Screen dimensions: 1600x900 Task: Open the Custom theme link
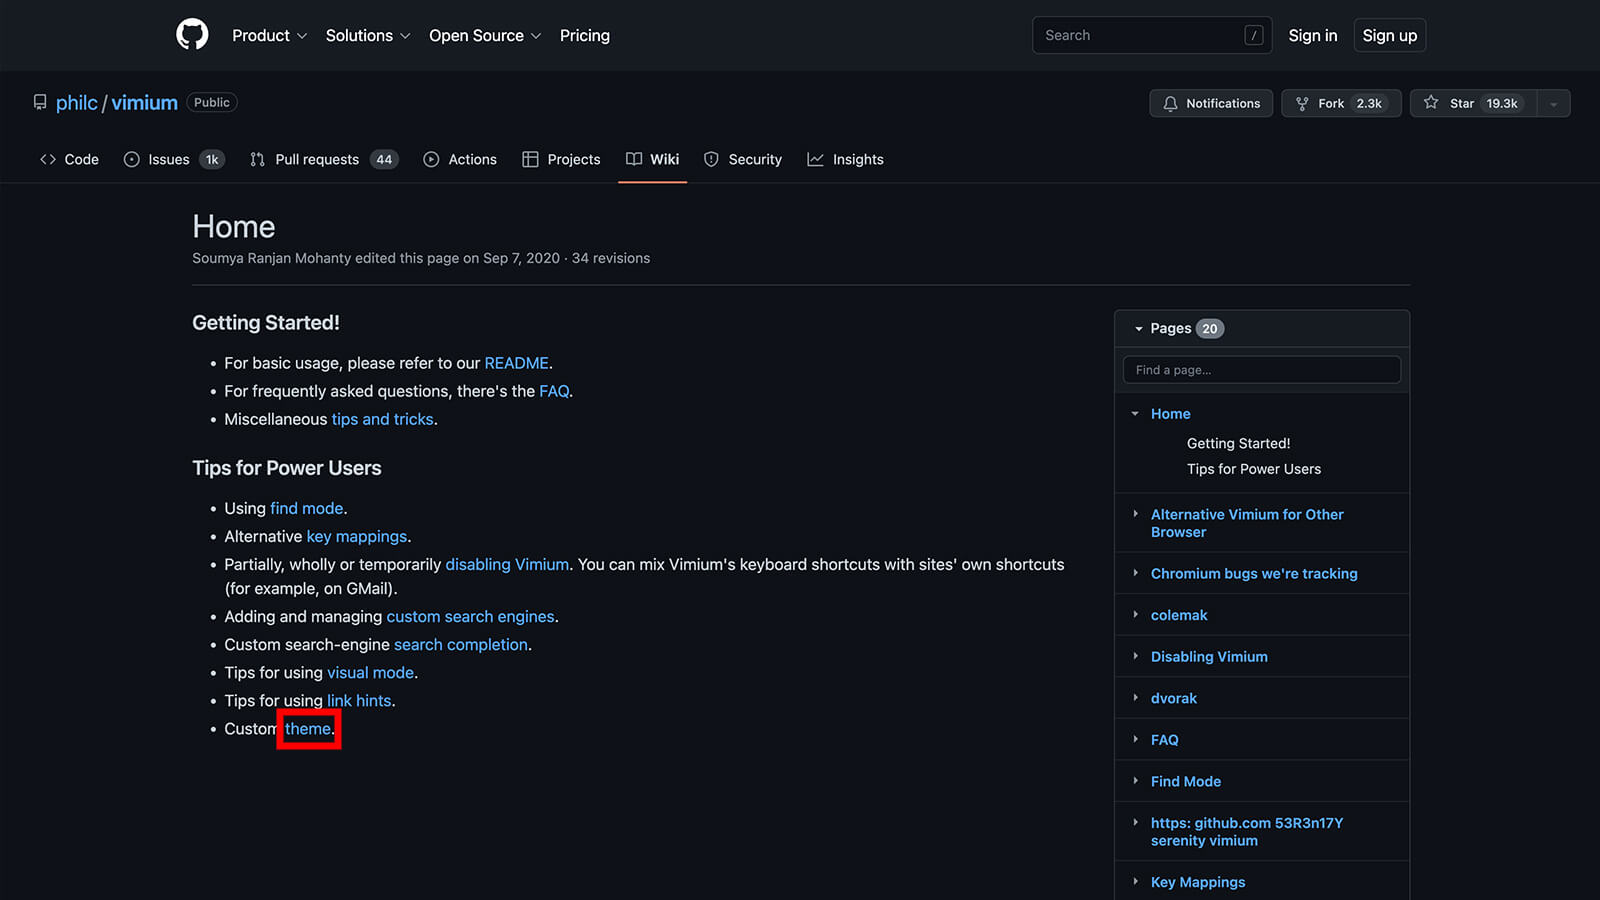(308, 728)
